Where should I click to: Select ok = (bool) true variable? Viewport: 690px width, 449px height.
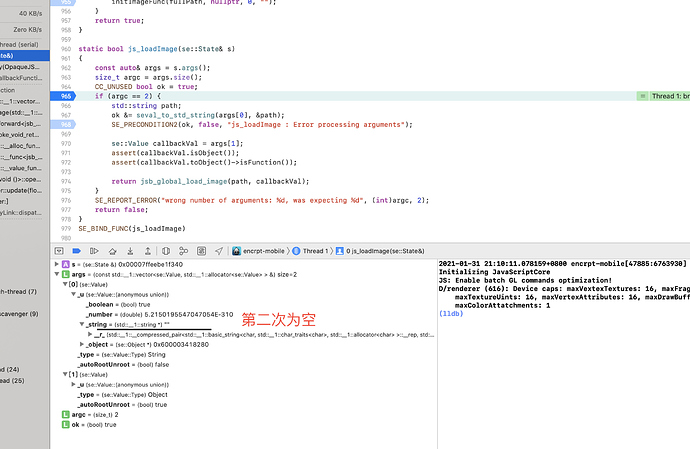tap(94, 425)
